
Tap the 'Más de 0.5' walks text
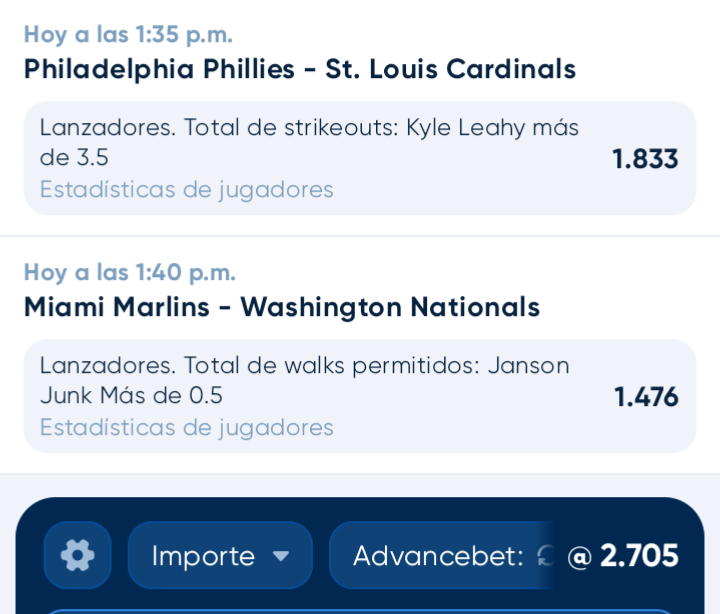pos(161,395)
